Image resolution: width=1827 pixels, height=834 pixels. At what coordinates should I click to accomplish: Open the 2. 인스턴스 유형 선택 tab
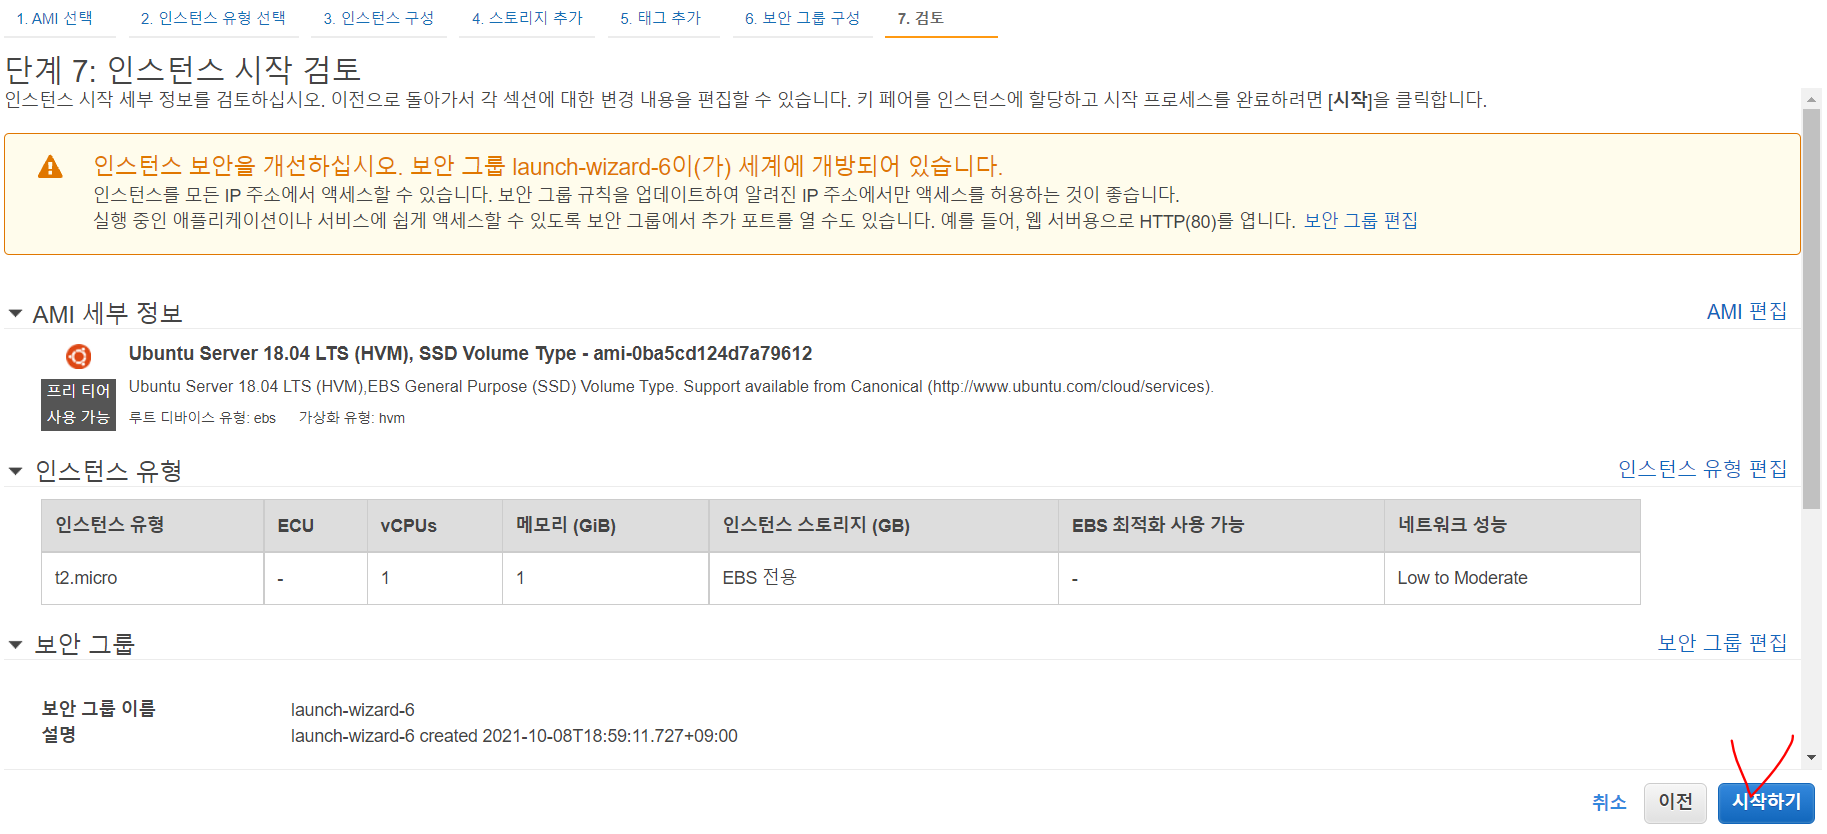pos(213,18)
